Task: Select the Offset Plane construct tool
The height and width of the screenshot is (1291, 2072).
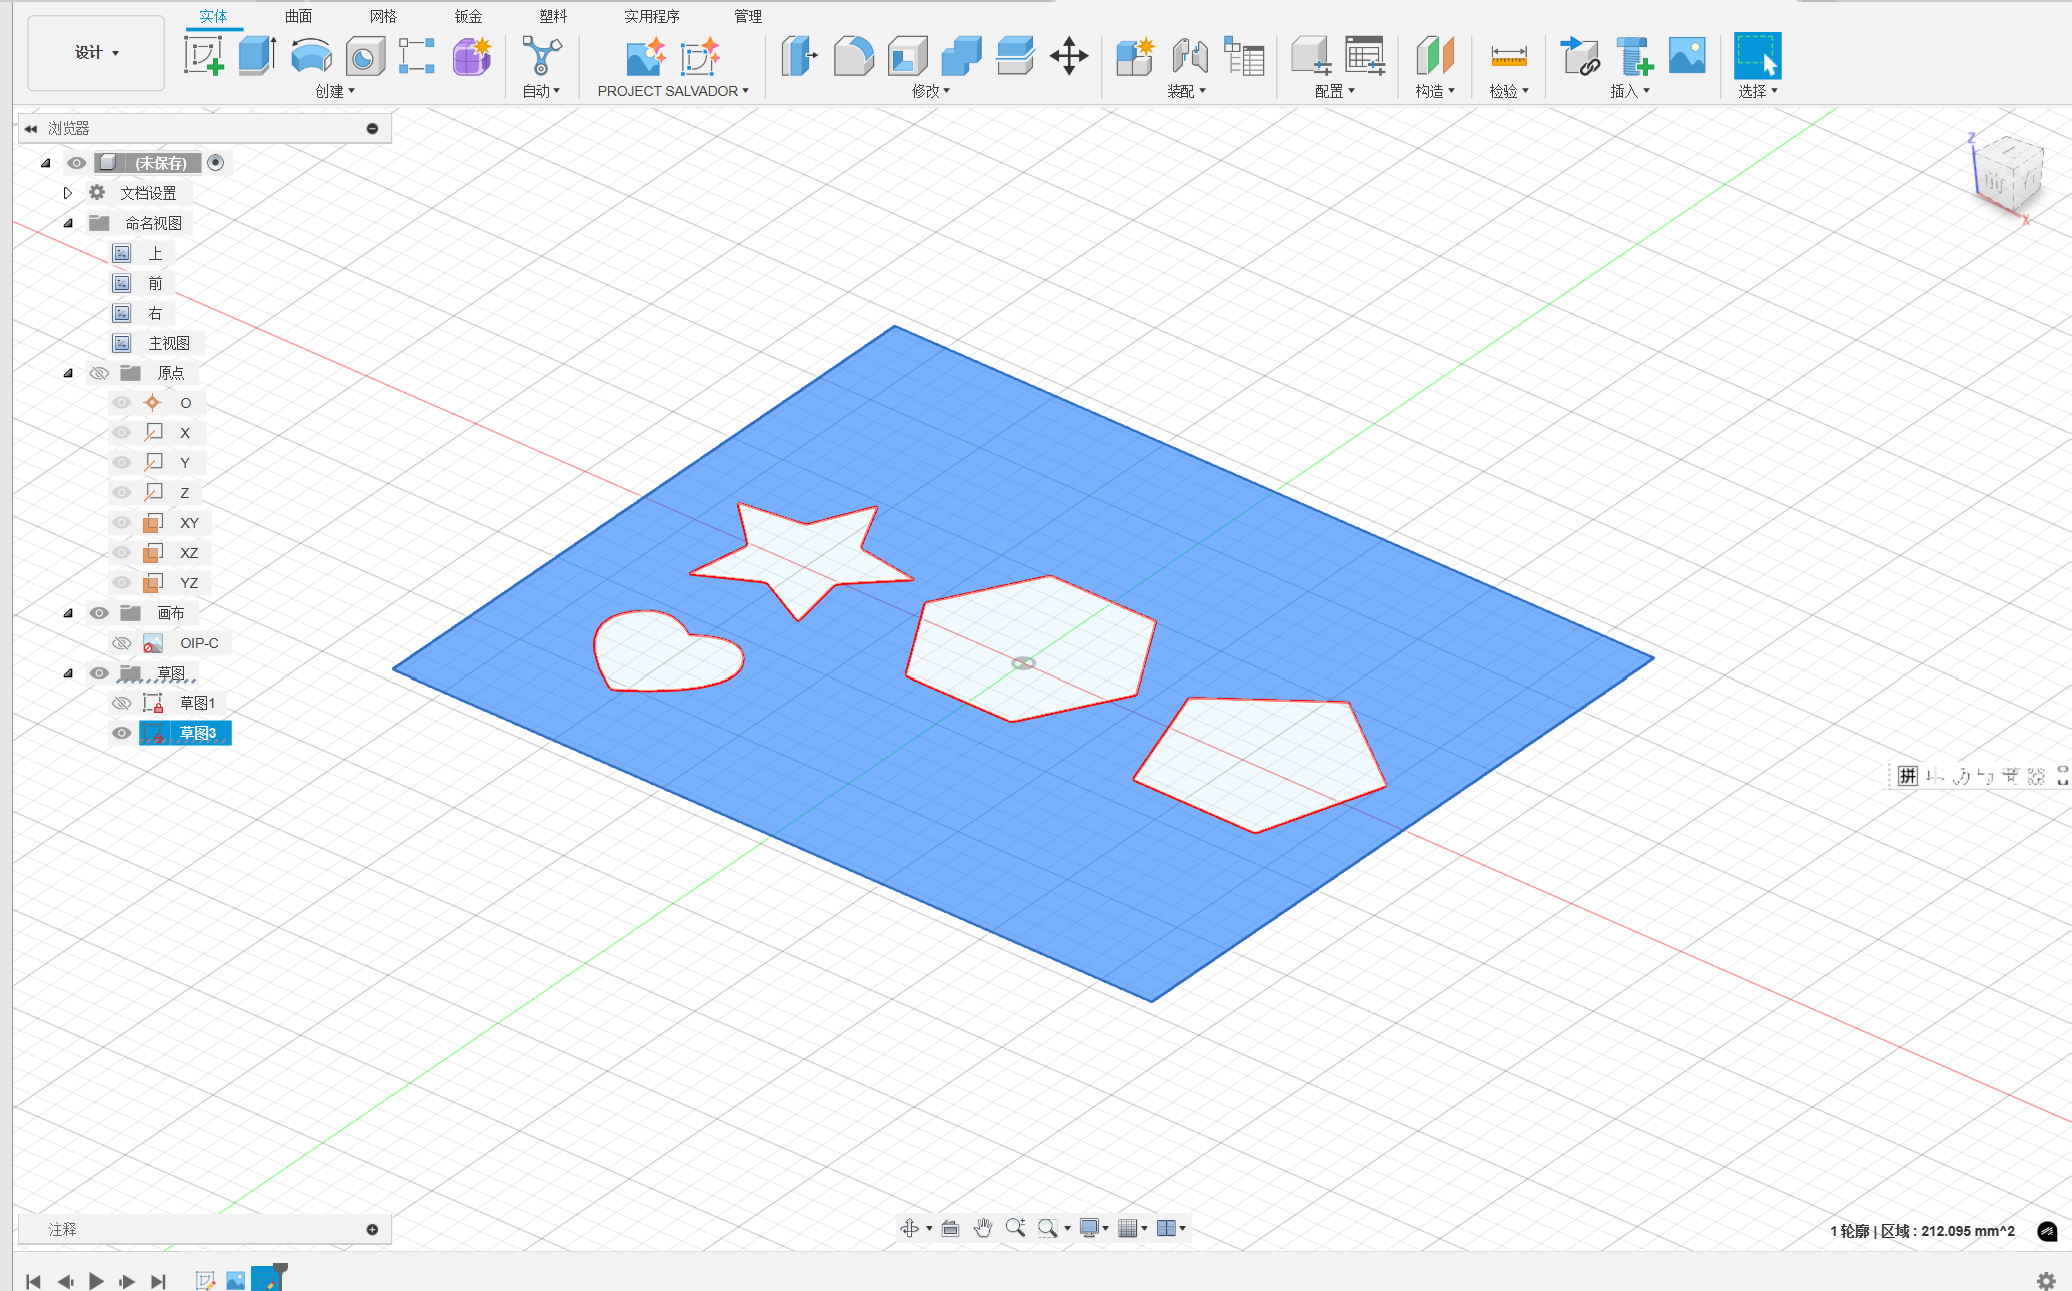Action: coord(1435,56)
